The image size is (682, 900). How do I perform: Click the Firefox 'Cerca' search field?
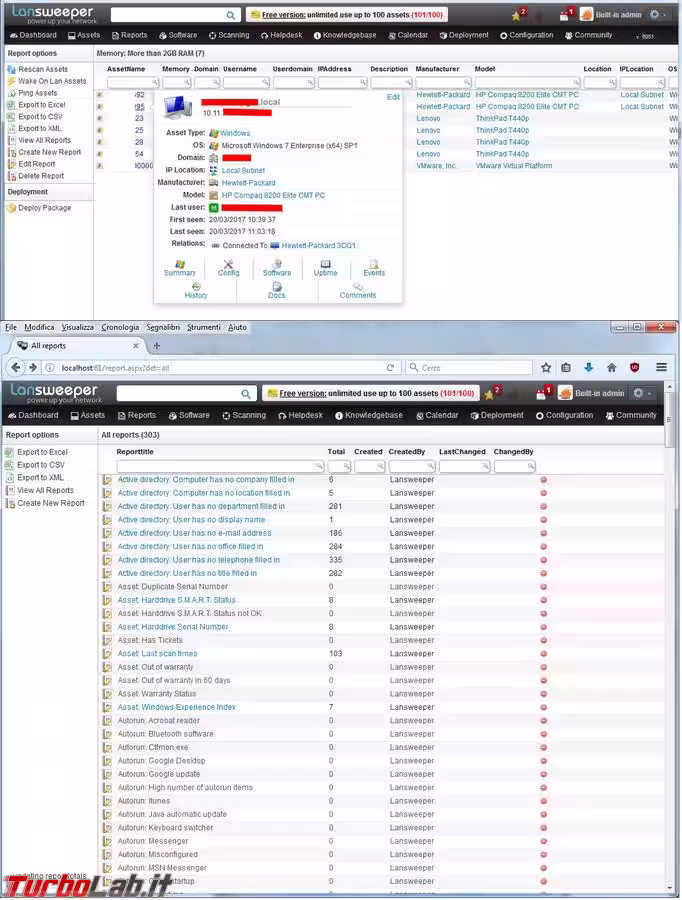(x=470, y=368)
